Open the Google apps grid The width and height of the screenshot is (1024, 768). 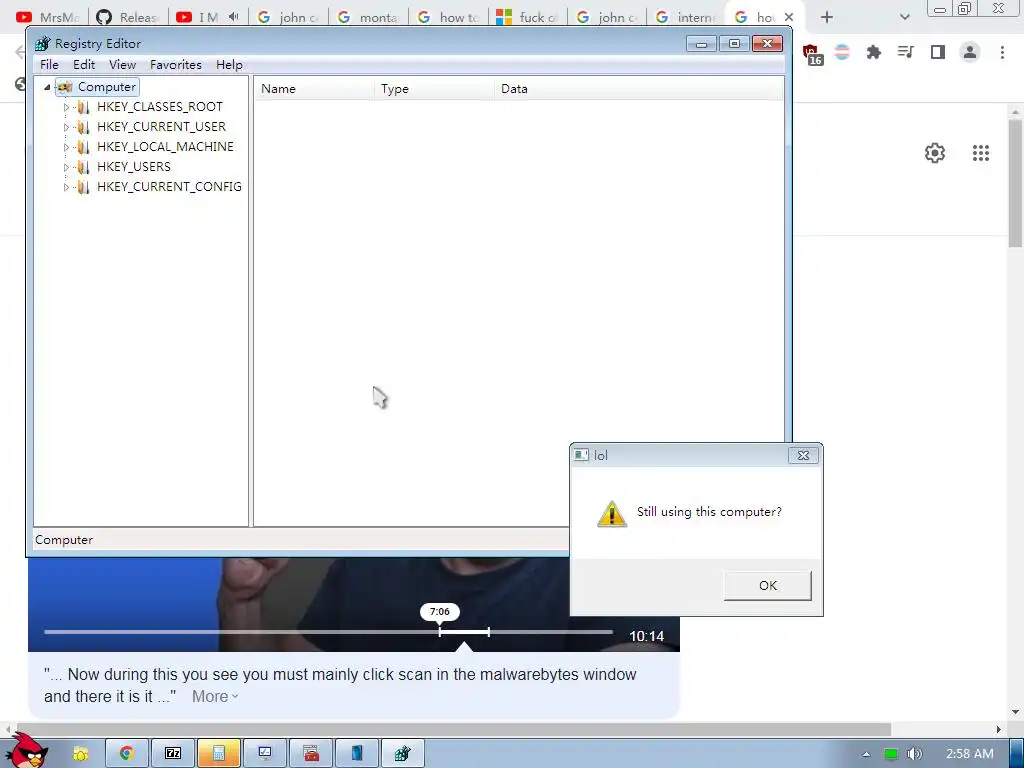tap(981, 153)
